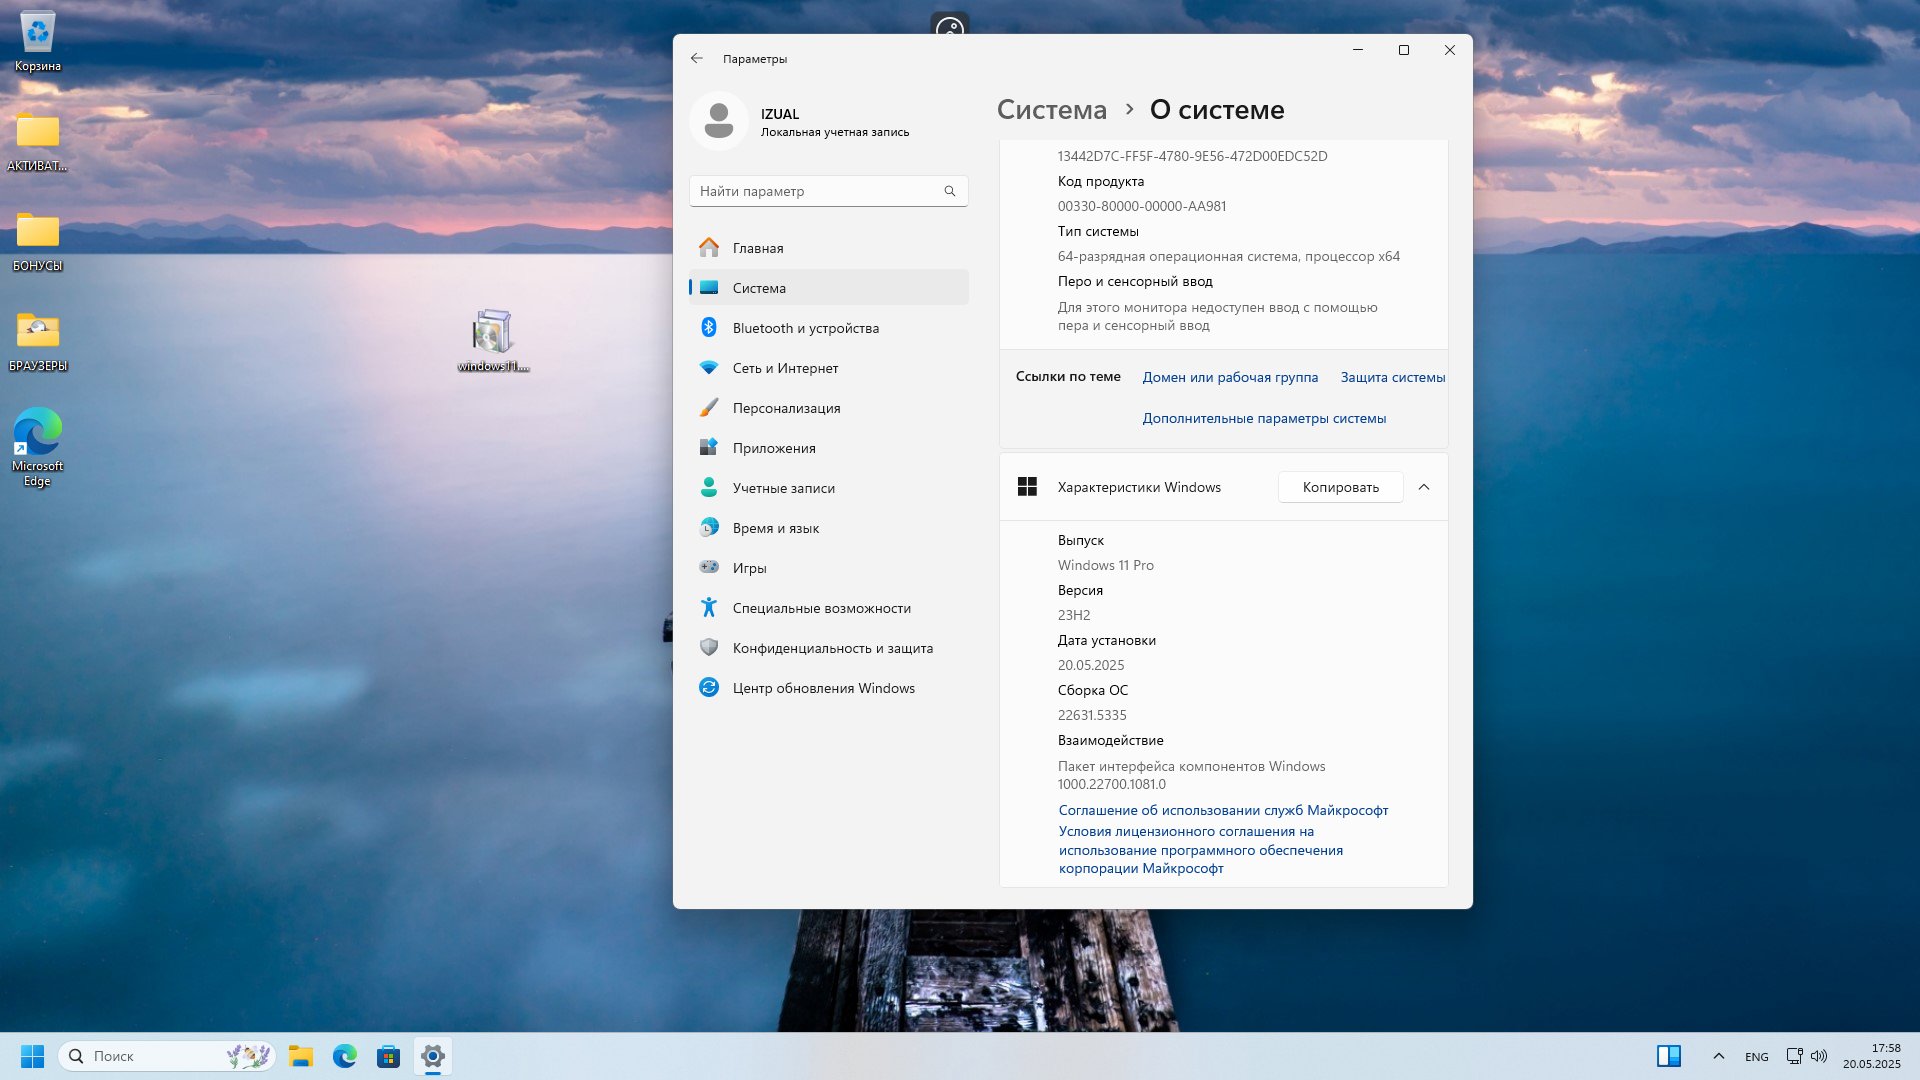
Task: Click the Windows 11 Pro edition text
Action: tap(1106, 565)
